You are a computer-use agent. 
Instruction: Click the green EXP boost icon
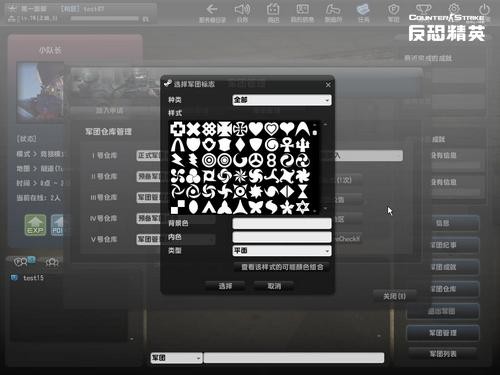[x=35, y=225]
